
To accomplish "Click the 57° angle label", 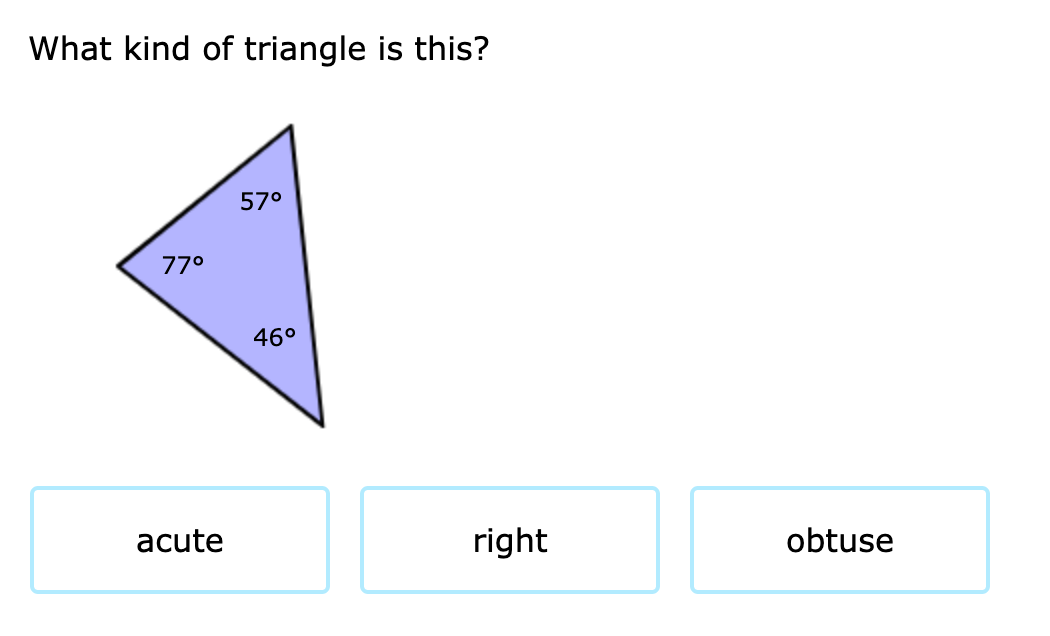I will click(261, 202).
